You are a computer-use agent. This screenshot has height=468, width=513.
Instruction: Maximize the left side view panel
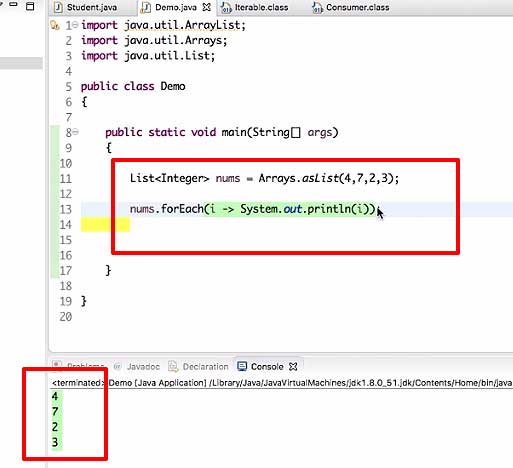click(30, 6)
